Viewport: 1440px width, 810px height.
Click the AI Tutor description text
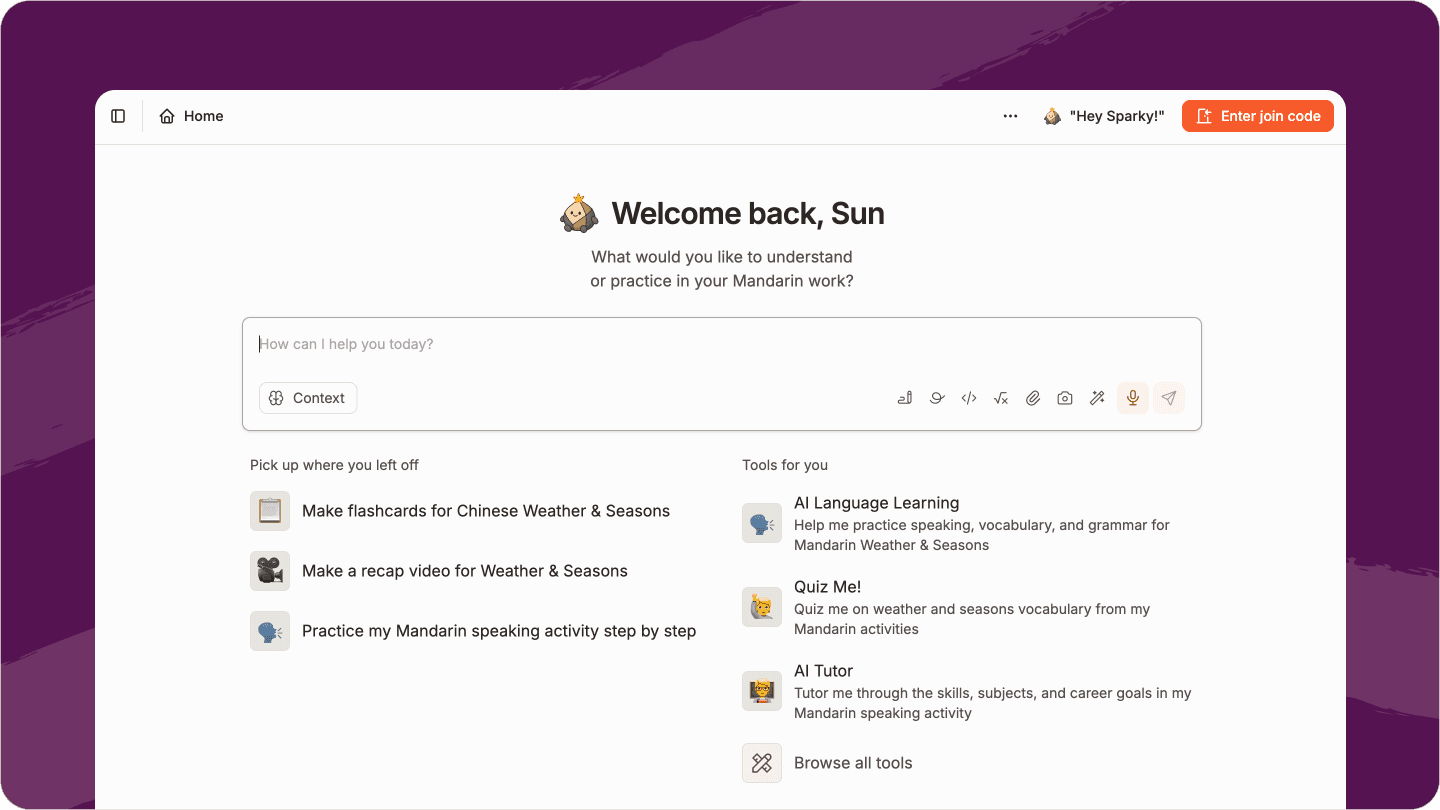[x=993, y=703]
